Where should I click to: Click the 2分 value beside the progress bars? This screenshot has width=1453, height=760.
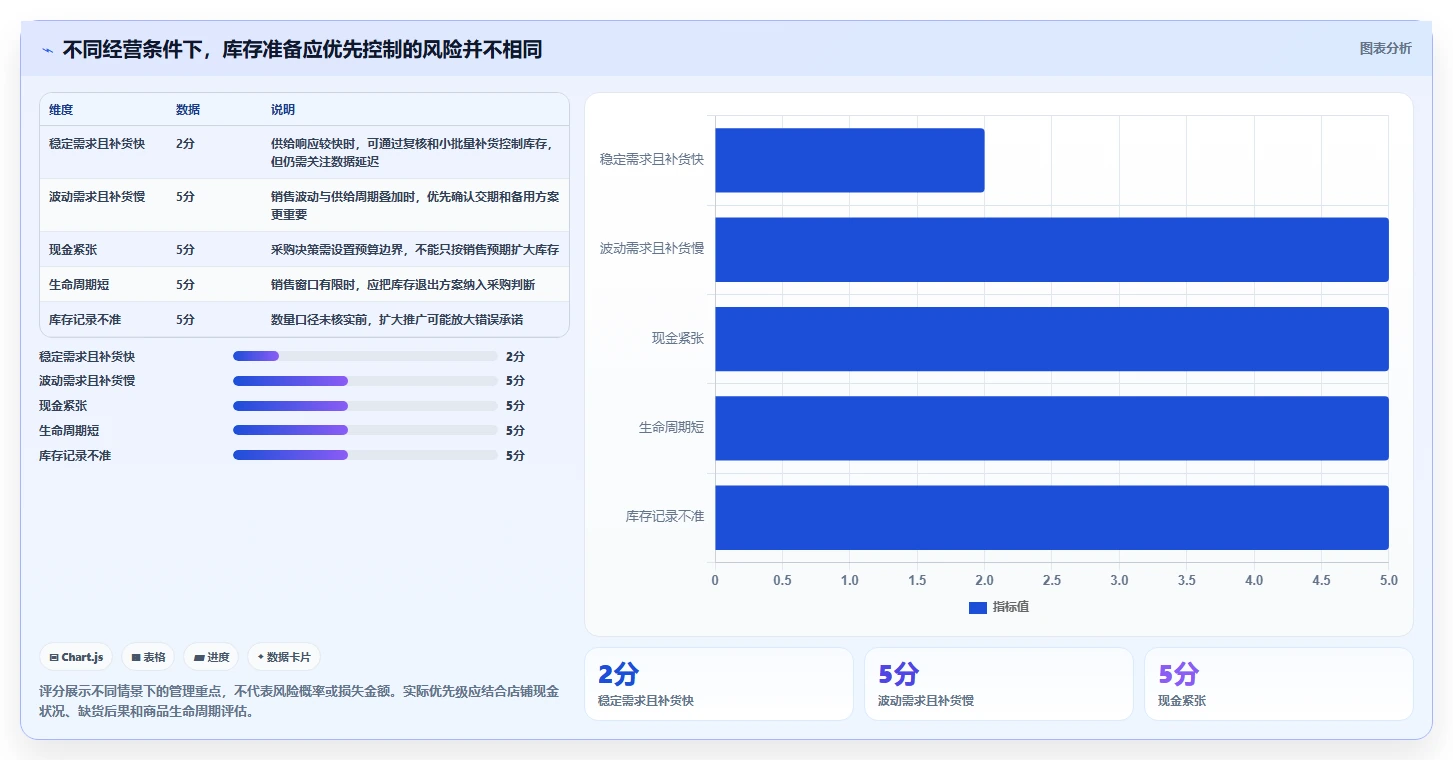click(515, 356)
